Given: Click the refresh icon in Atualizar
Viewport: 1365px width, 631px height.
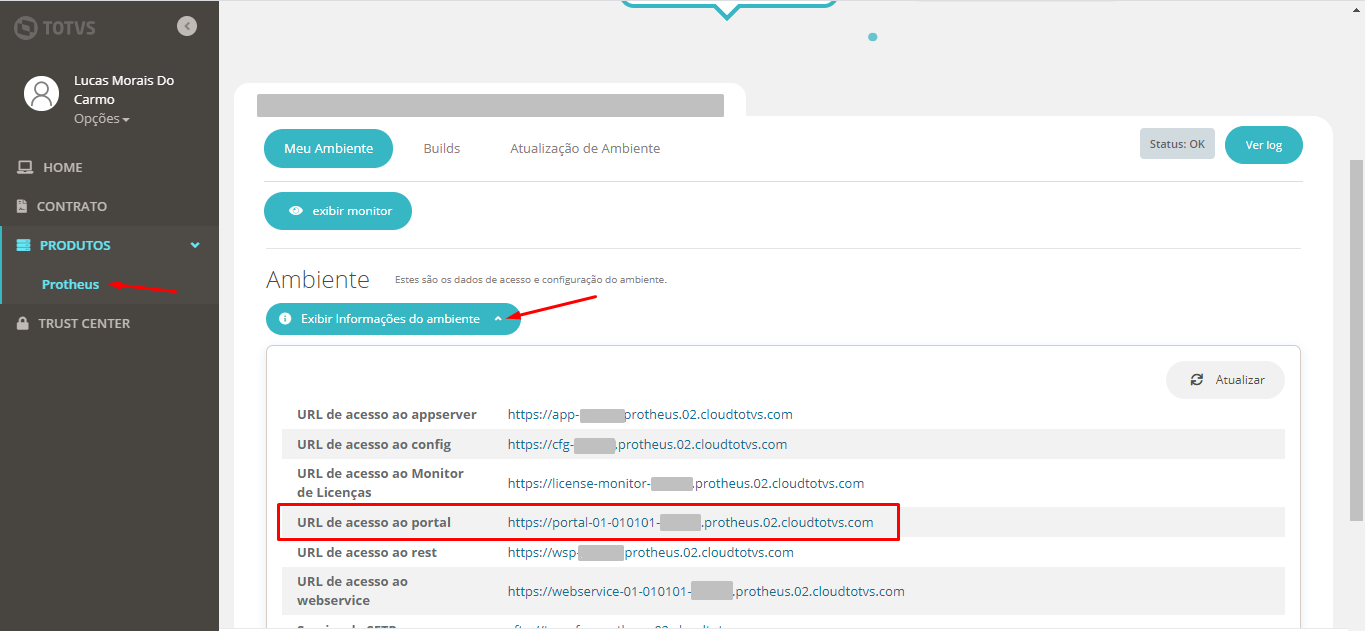Looking at the screenshot, I should (1197, 380).
